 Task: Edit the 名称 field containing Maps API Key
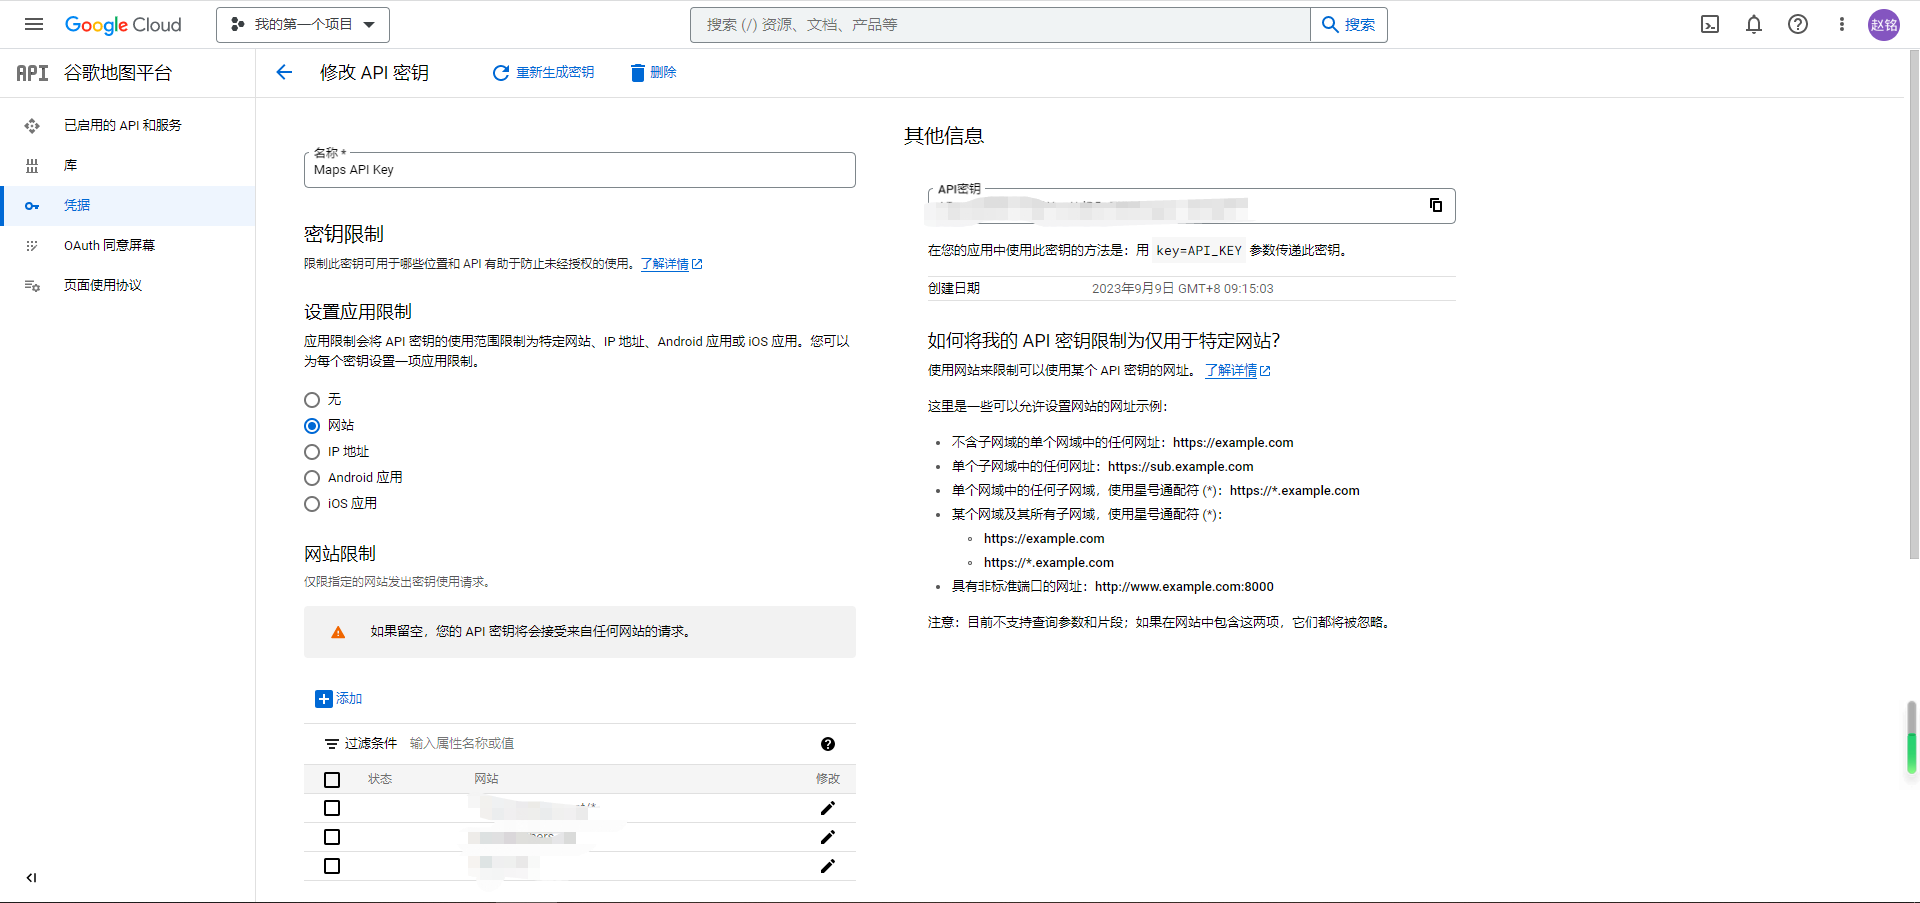click(x=580, y=170)
